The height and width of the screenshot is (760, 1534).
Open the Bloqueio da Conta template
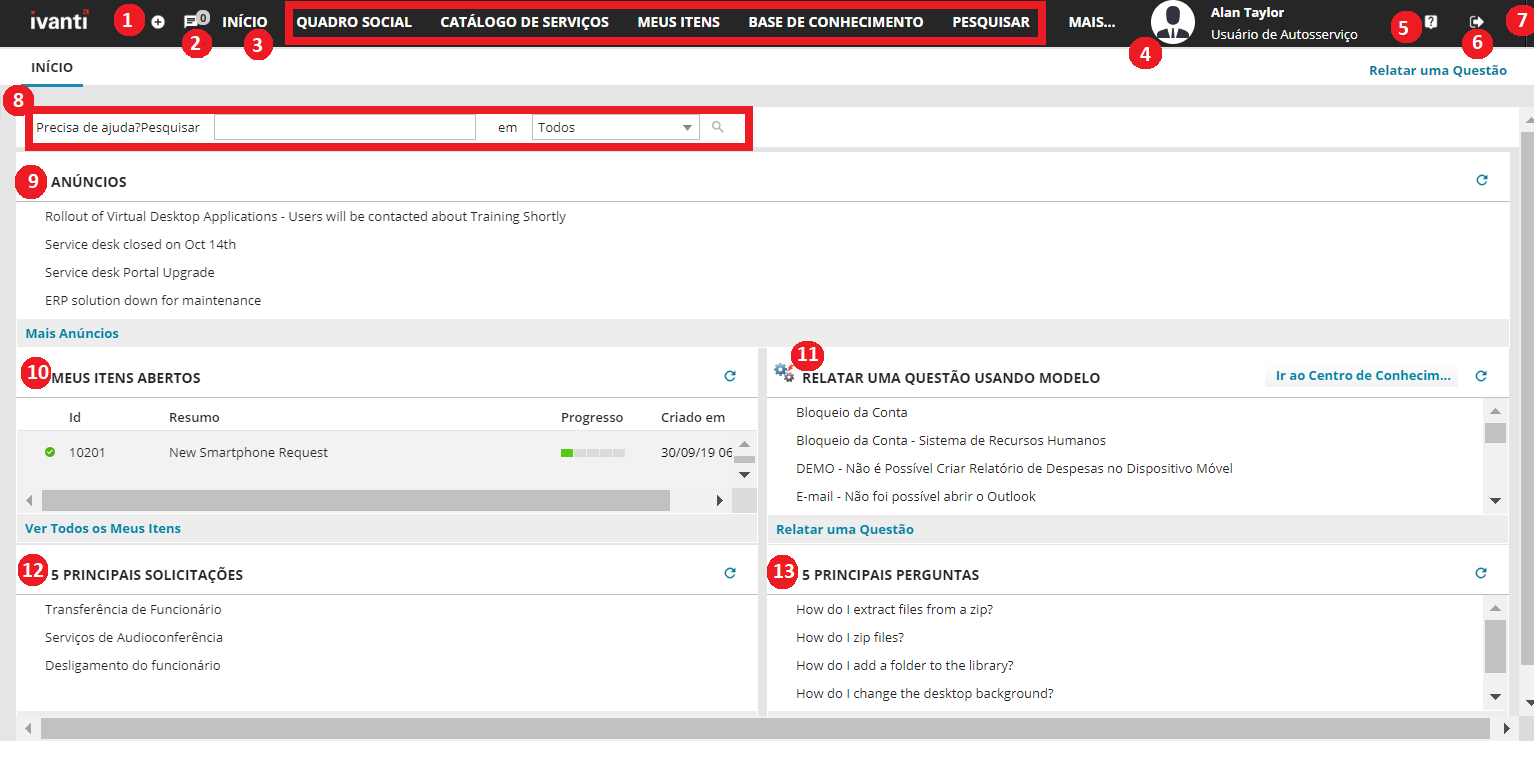point(850,412)
